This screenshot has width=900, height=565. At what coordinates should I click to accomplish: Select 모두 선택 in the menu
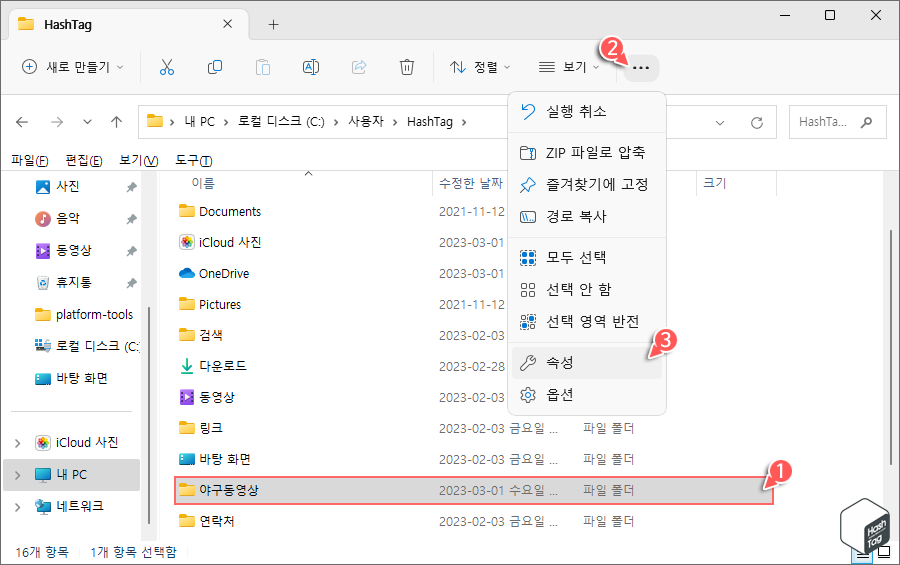coord(587,257)
